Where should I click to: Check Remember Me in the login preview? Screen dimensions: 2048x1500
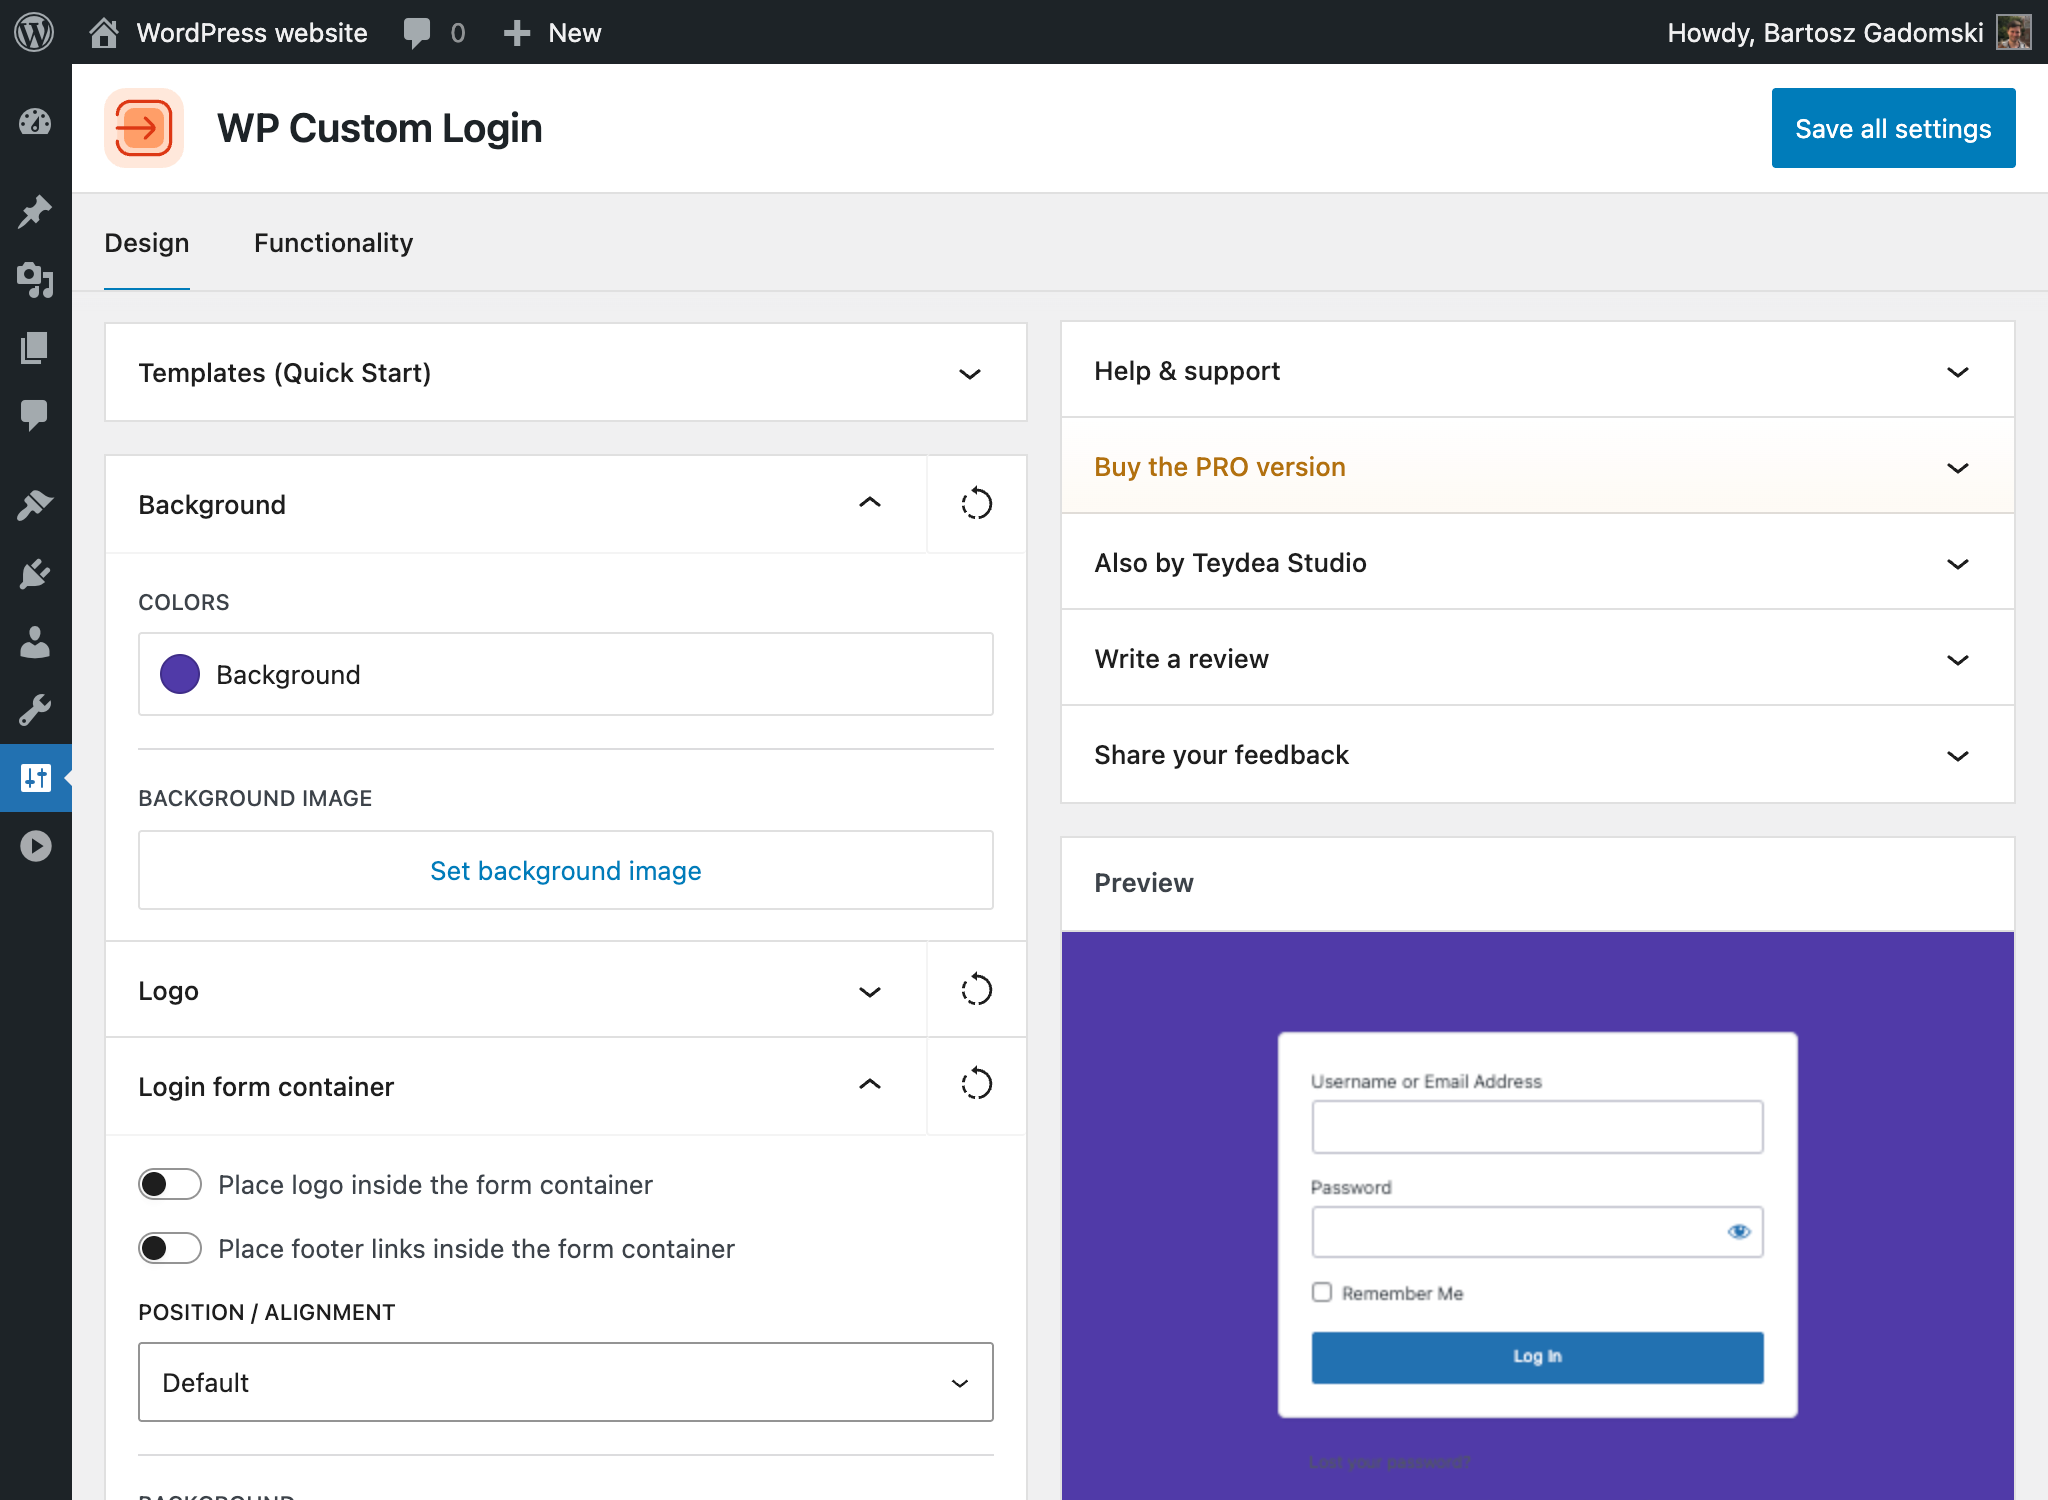pyautogui.click(x=1321, y=1292)
